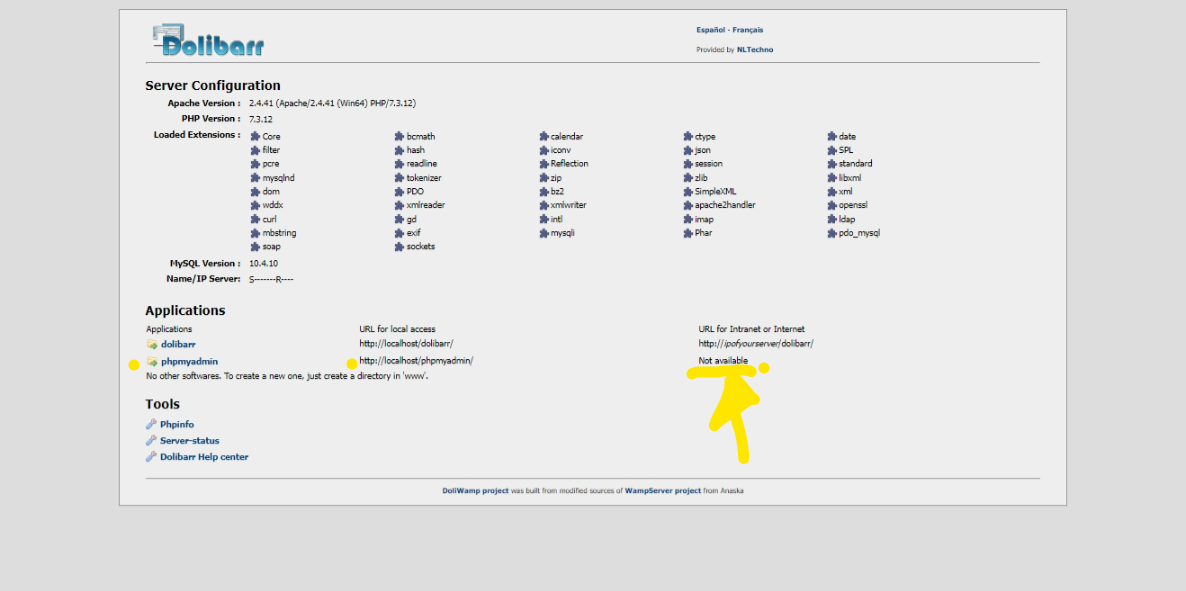Click the puzzle icon beside sockets extension
Screen dimensions: 1186x591
point(399,246)
